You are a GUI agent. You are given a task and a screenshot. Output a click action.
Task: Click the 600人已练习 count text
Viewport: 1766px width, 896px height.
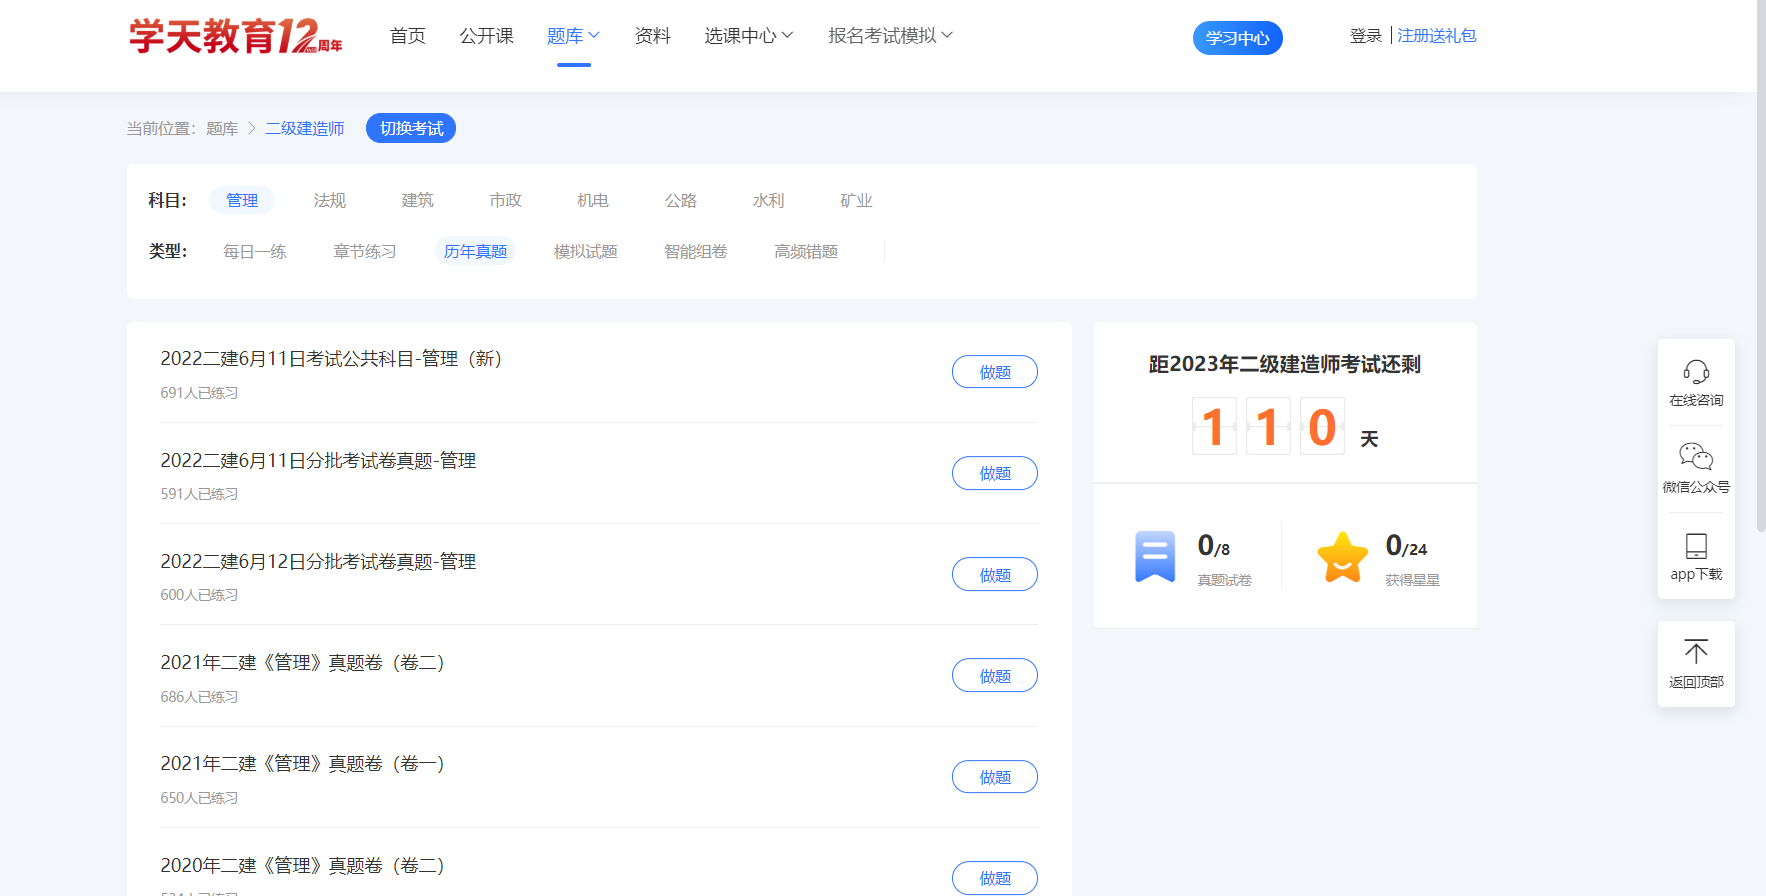click(199, 595)
